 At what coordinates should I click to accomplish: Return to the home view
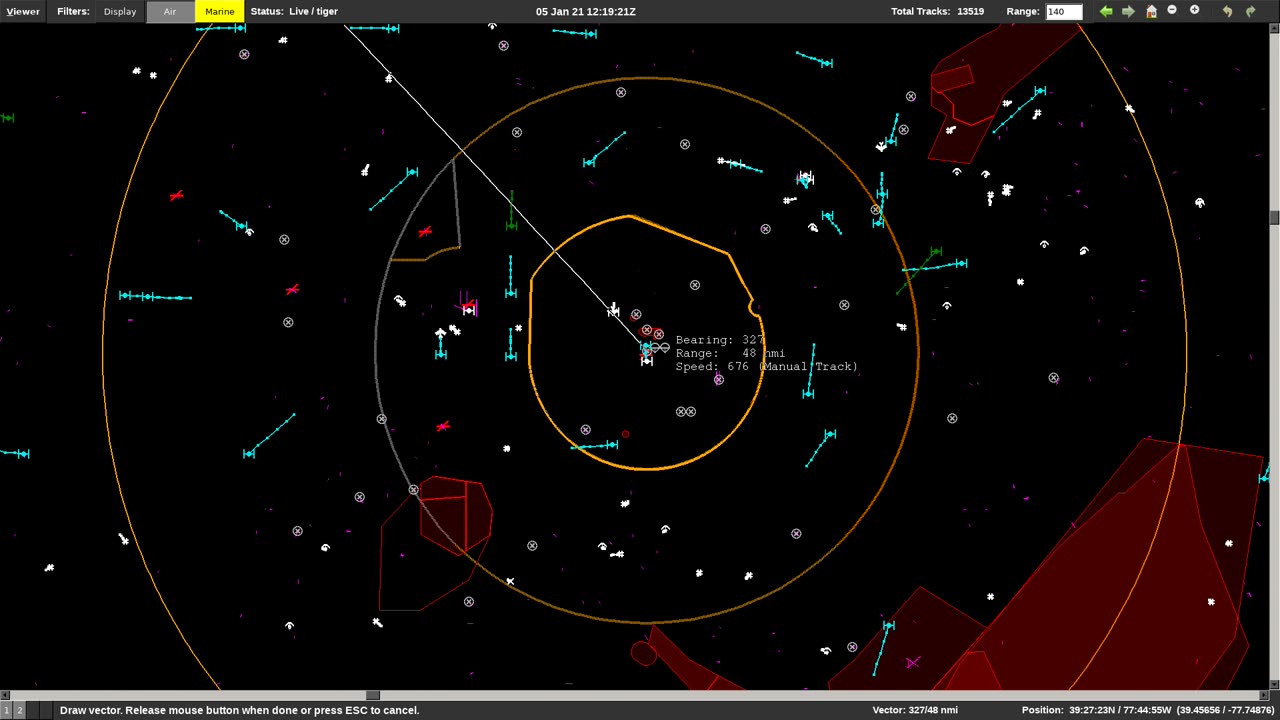coord(1151,11)
